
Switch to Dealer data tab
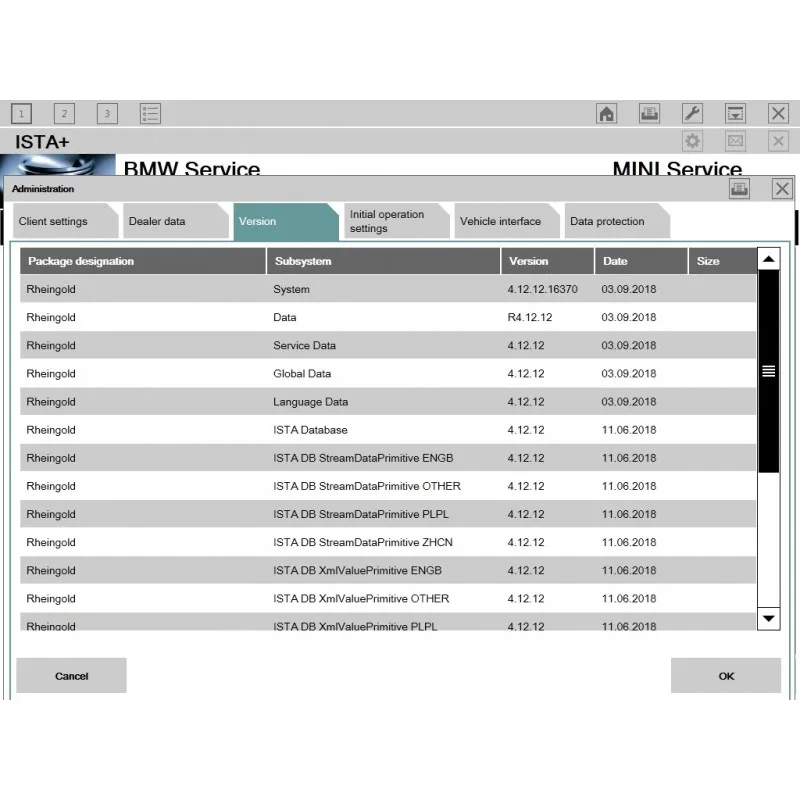pyautogui.click(x=176, y=221)
